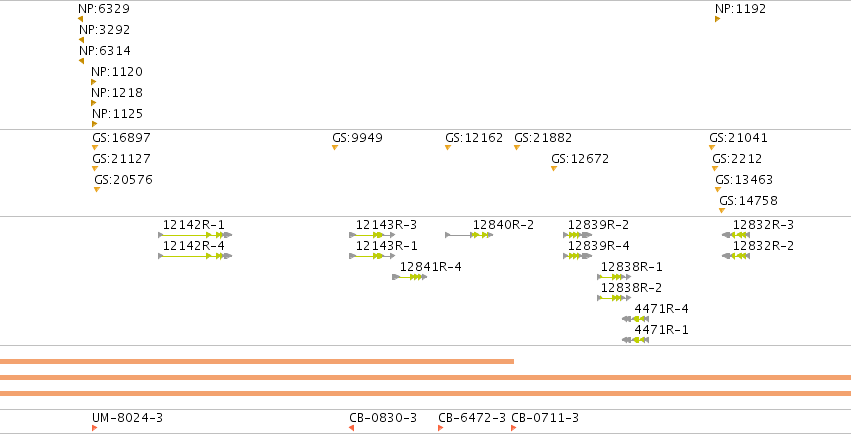This screenshot has width=851, height=434.
Task: Select the 12840R-2 transcript
Action: (x=469, y=235)
